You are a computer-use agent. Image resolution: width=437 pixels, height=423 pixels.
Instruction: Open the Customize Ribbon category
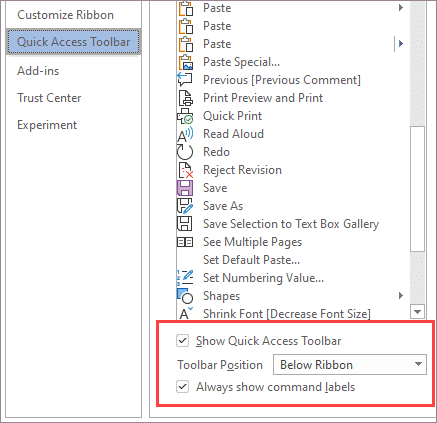pyautogui.click(x=65, y=15)
